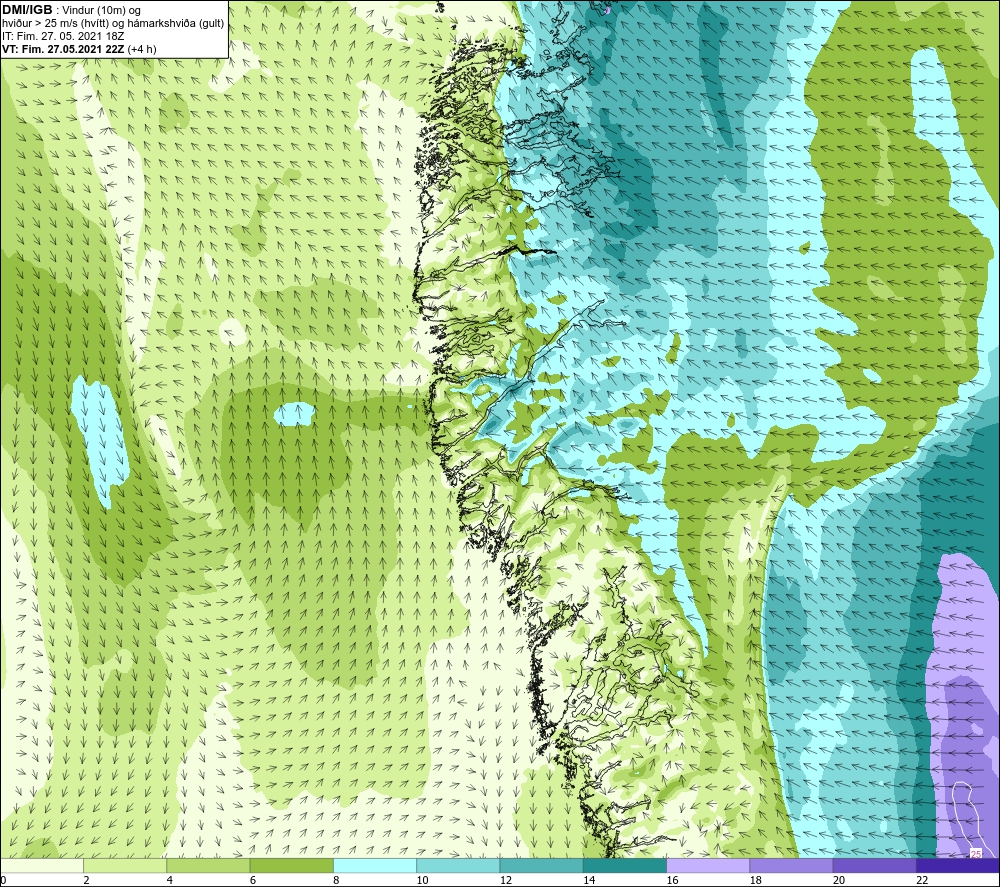Image resolution: width=1000 pixels, height=887 pixels.
Task: Click the '25' gust contour label
Action: point(976,853)
